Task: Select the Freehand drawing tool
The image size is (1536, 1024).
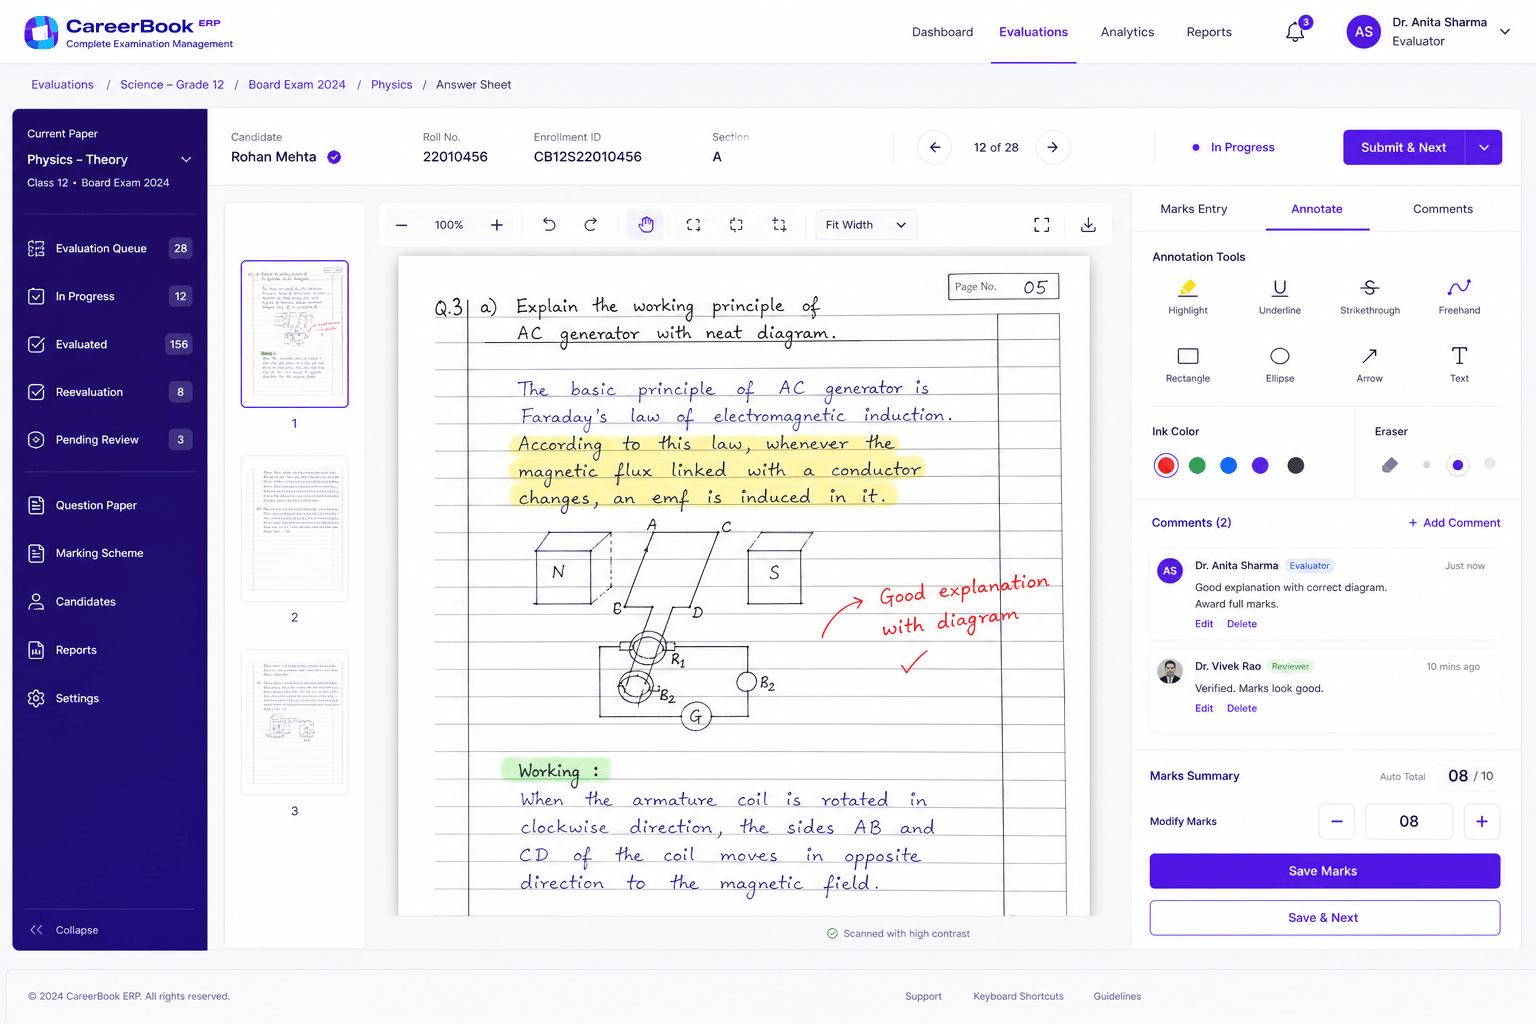Action: tap(1459, 297)
